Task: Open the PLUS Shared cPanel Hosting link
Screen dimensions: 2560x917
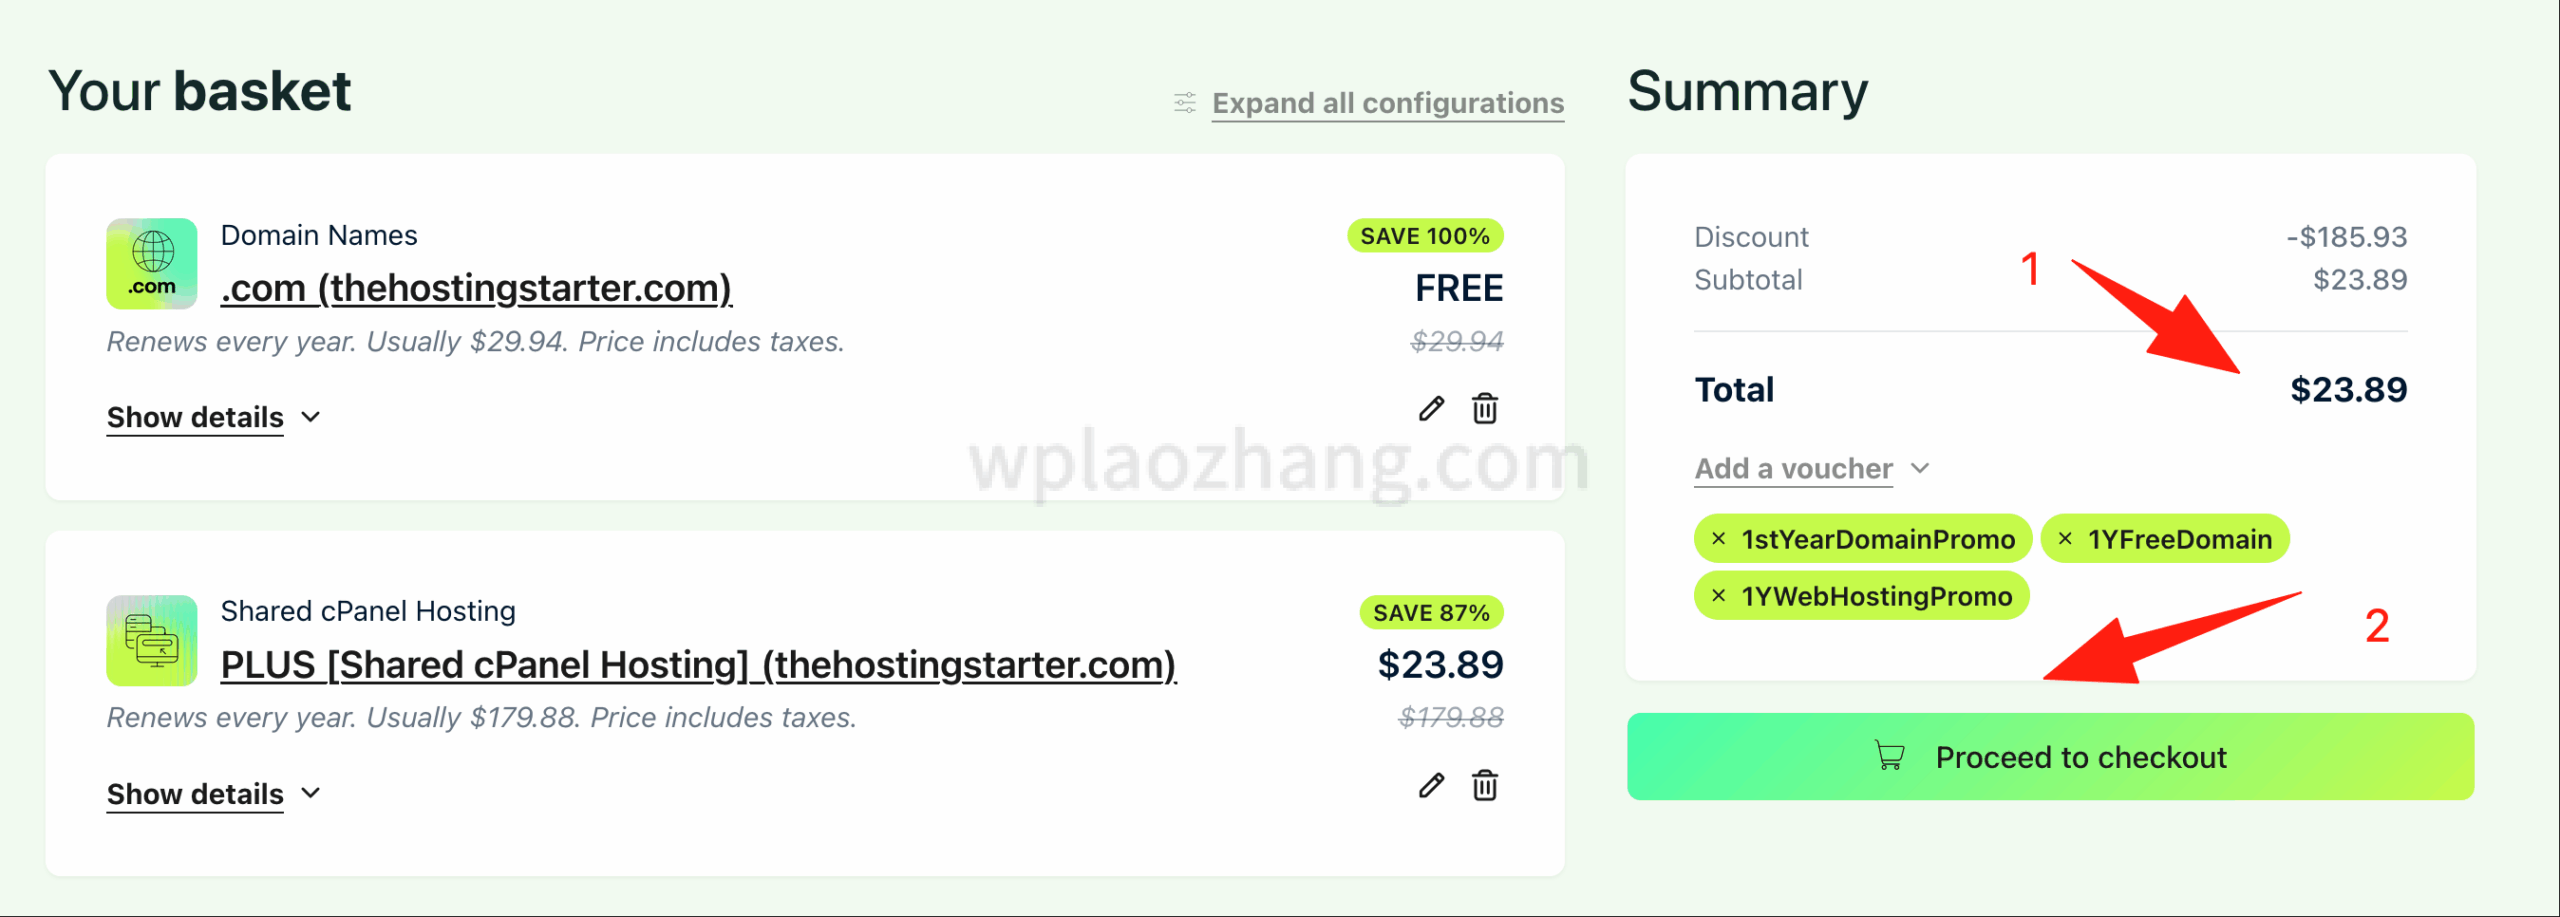Action: (698, 665)
